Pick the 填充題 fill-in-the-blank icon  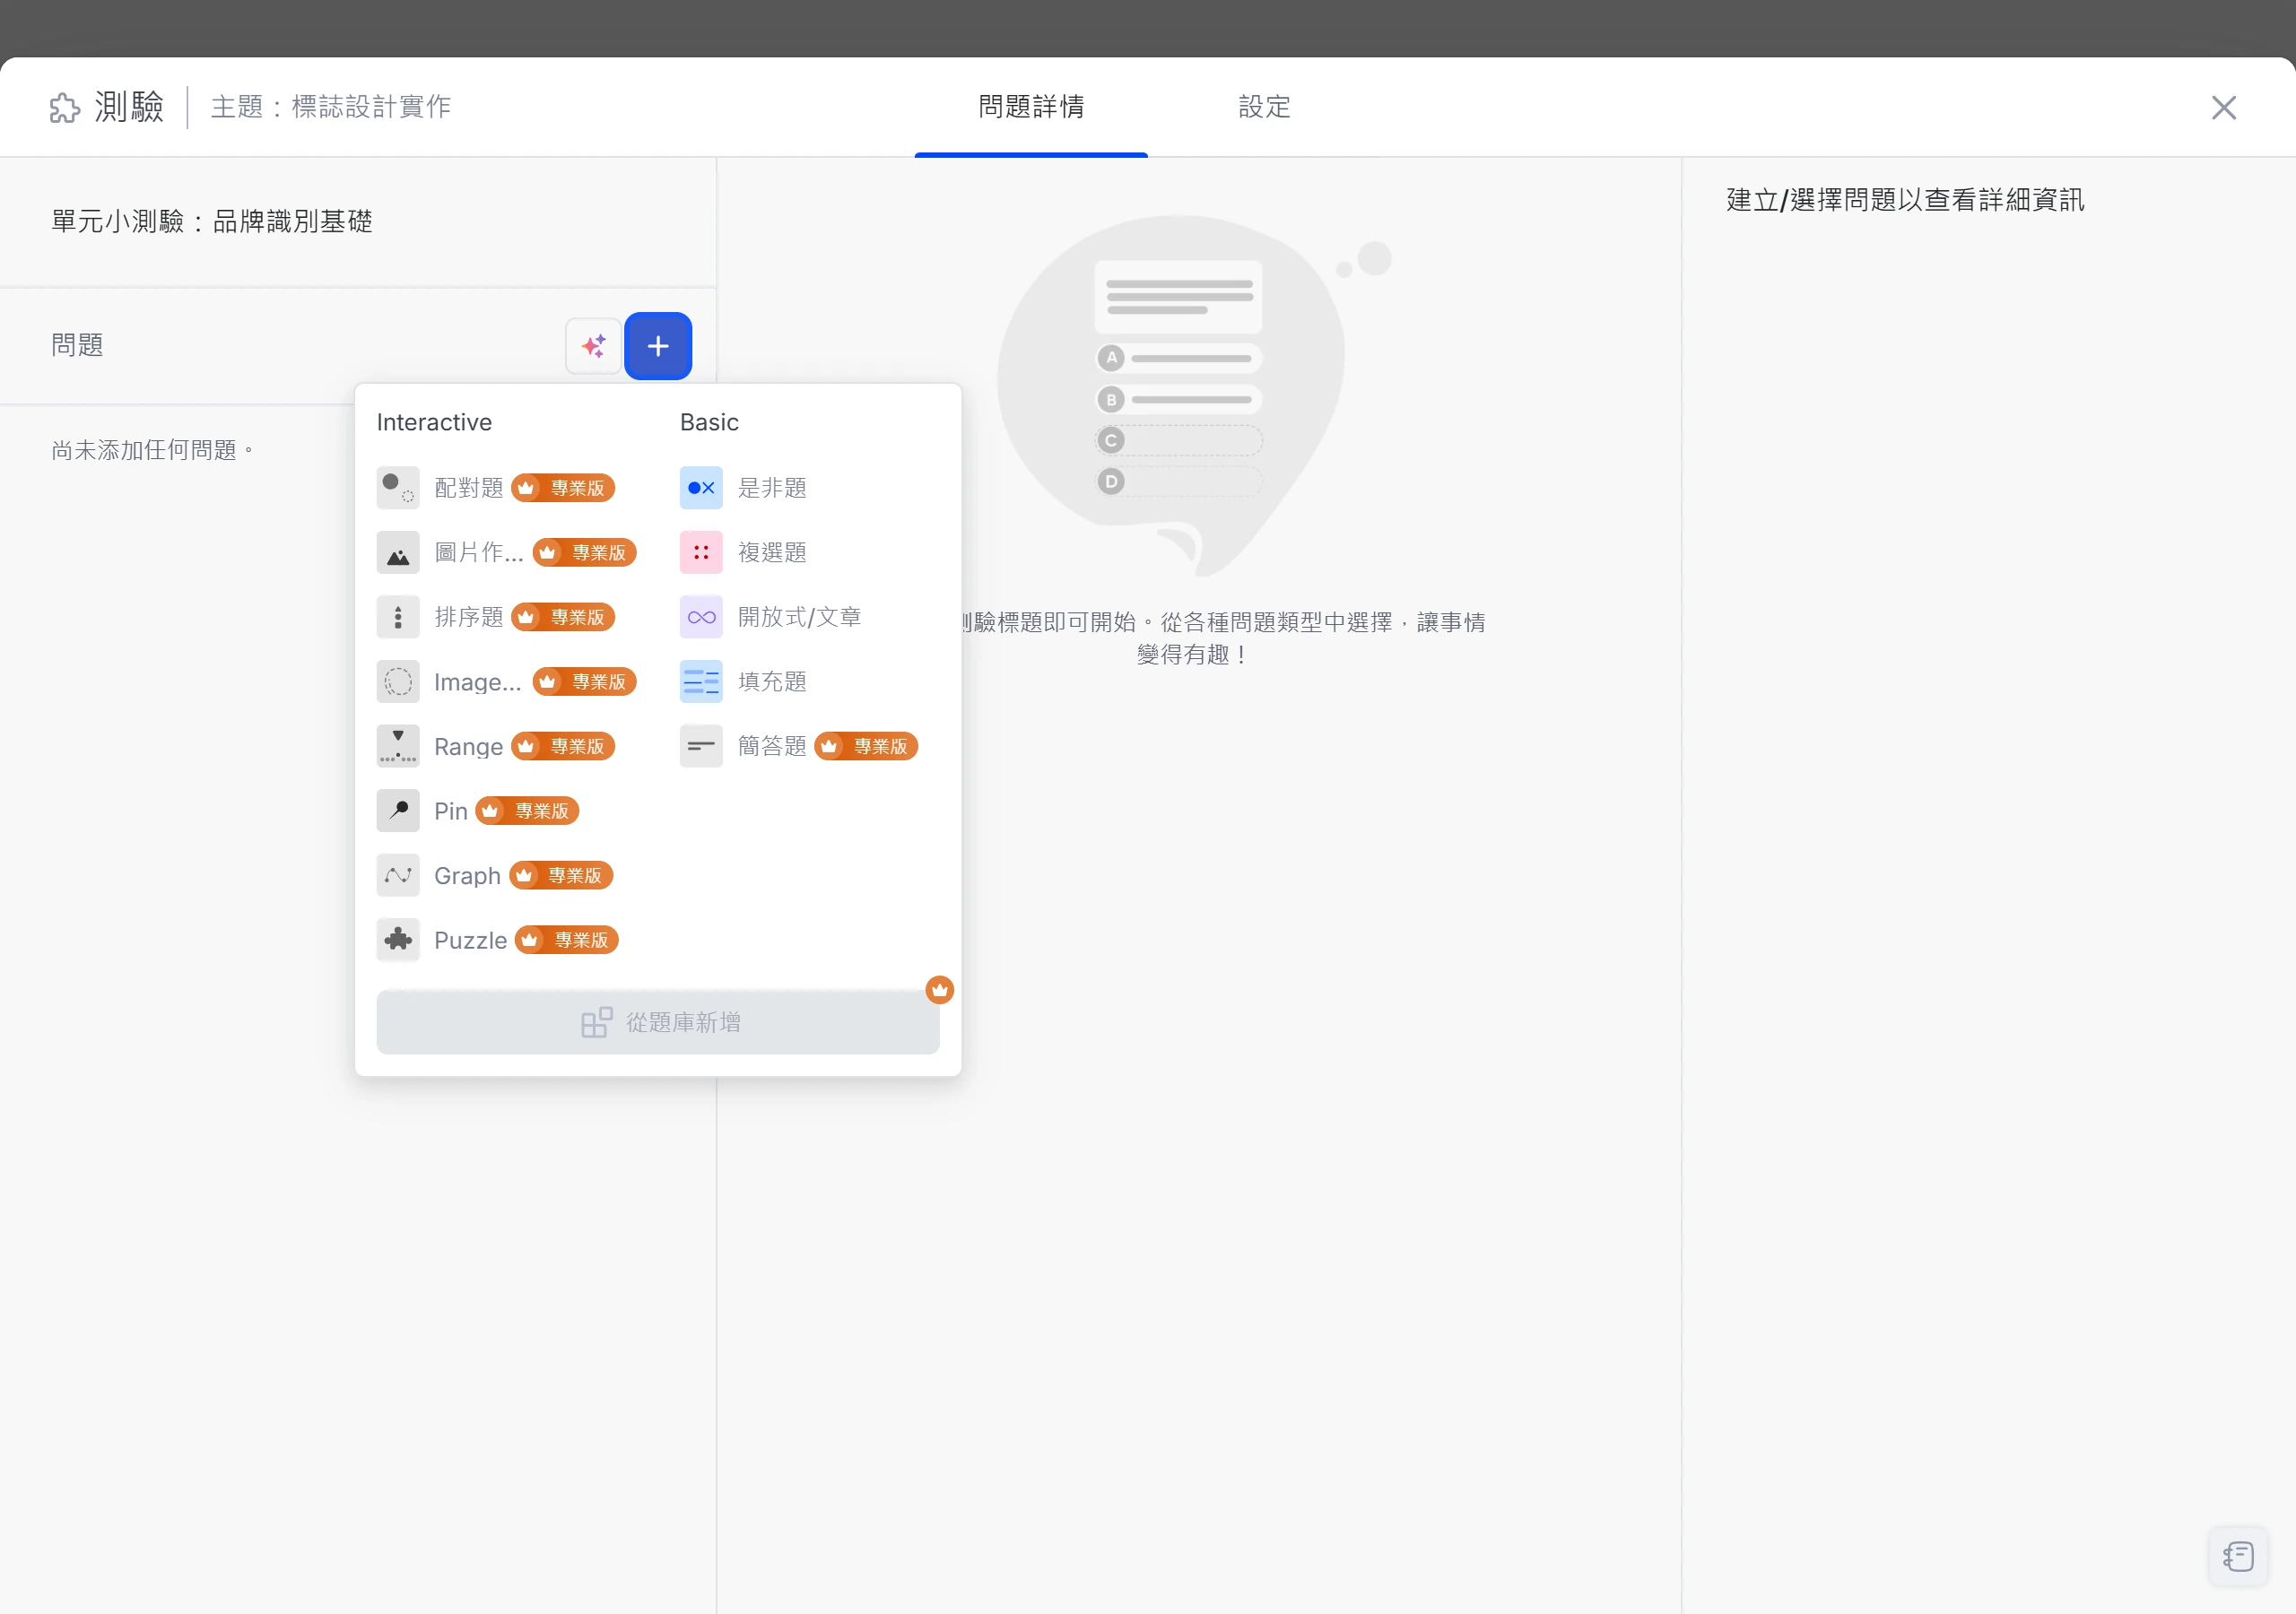(701, 682)
